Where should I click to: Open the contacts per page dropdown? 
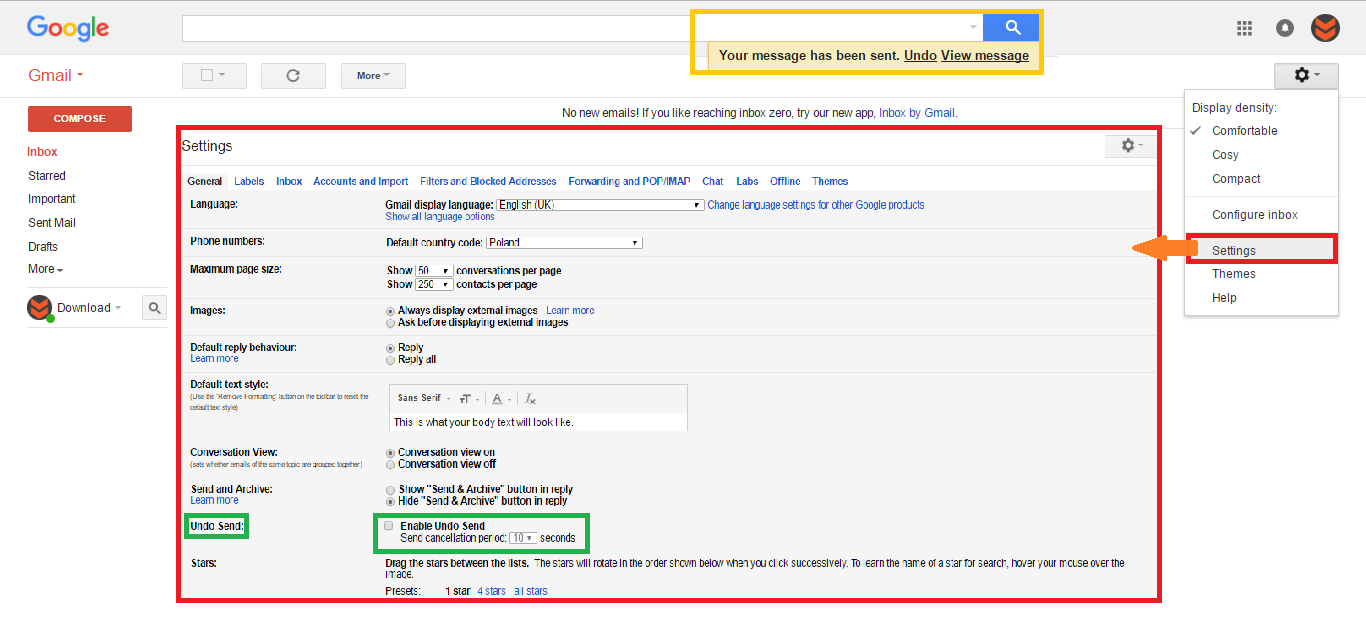tap(434, 284)
